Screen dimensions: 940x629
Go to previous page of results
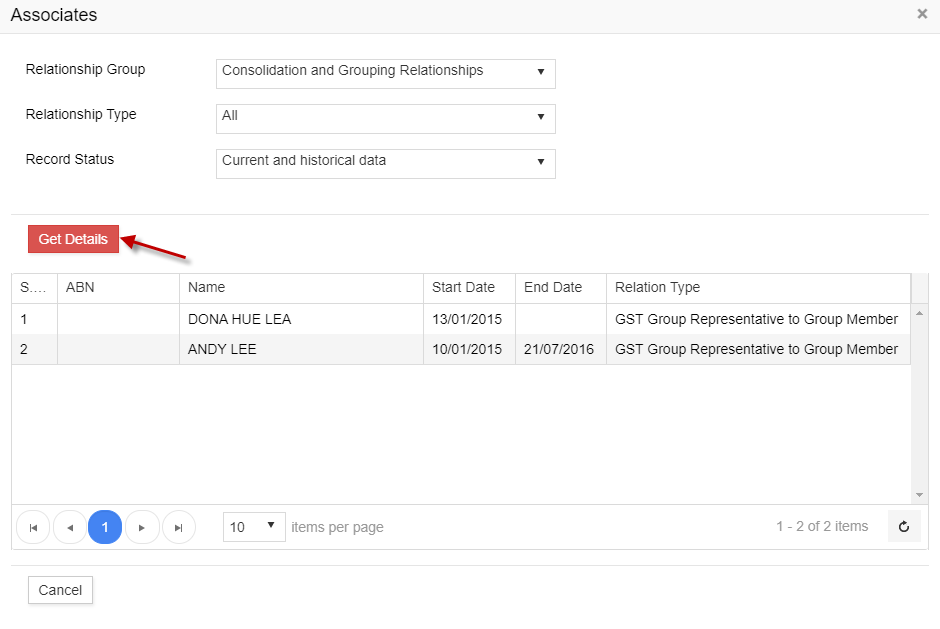(69, 527)
